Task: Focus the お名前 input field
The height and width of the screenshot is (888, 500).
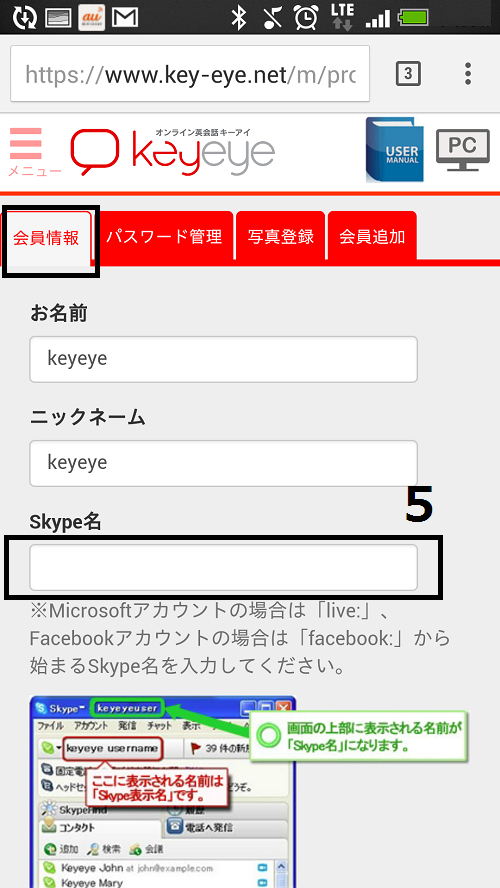Action: pyautogui.click(x=224, y=359)
